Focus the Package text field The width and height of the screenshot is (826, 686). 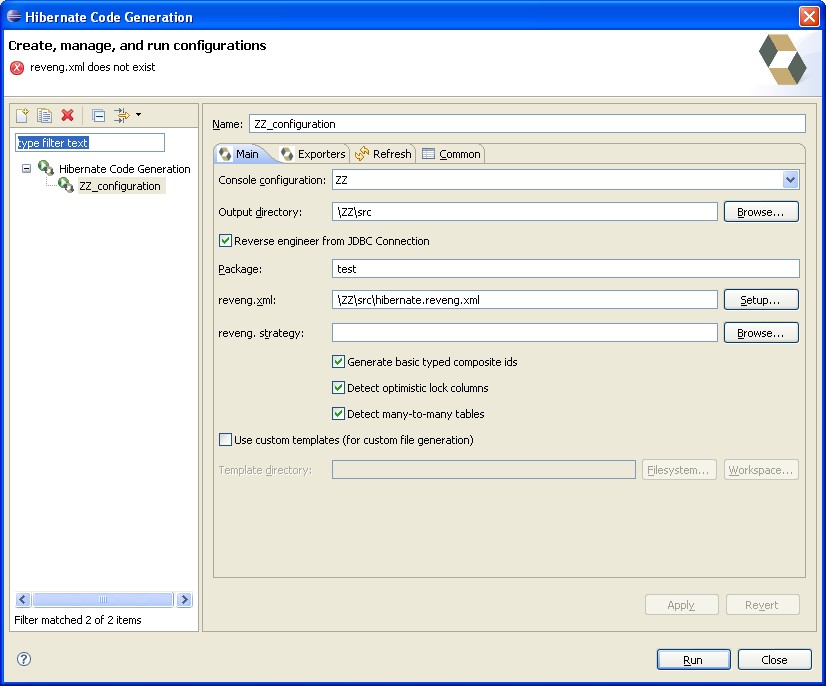pos(566,269)
